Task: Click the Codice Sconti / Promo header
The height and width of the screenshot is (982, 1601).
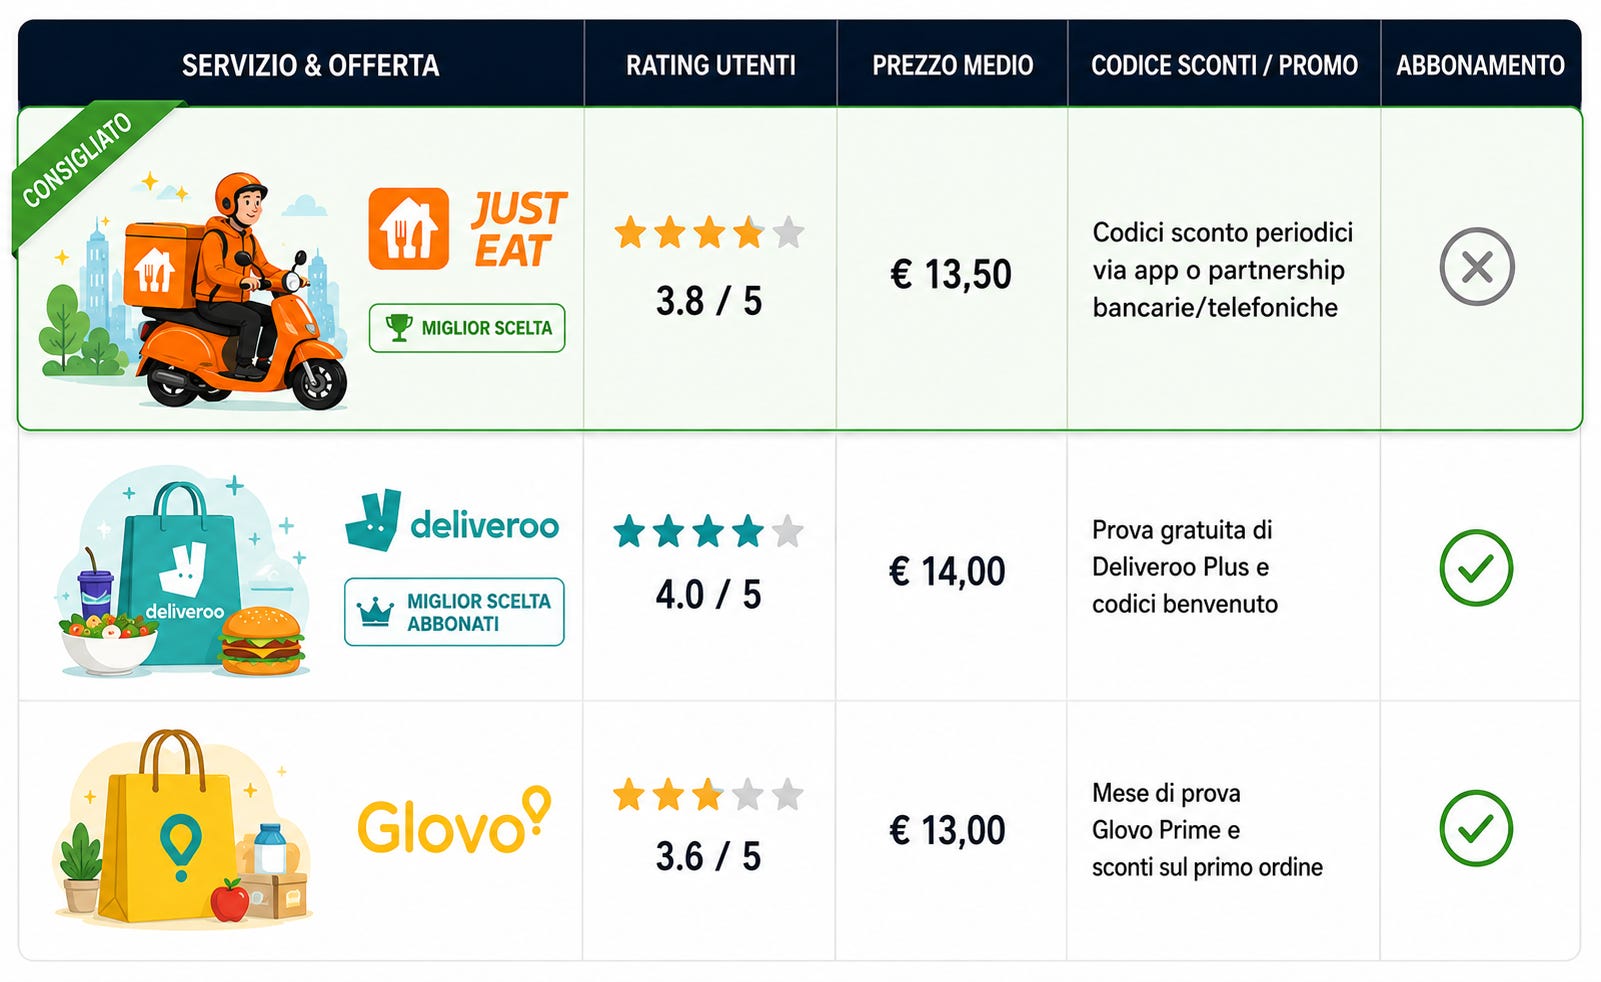Action: (x=1224, y=66)
